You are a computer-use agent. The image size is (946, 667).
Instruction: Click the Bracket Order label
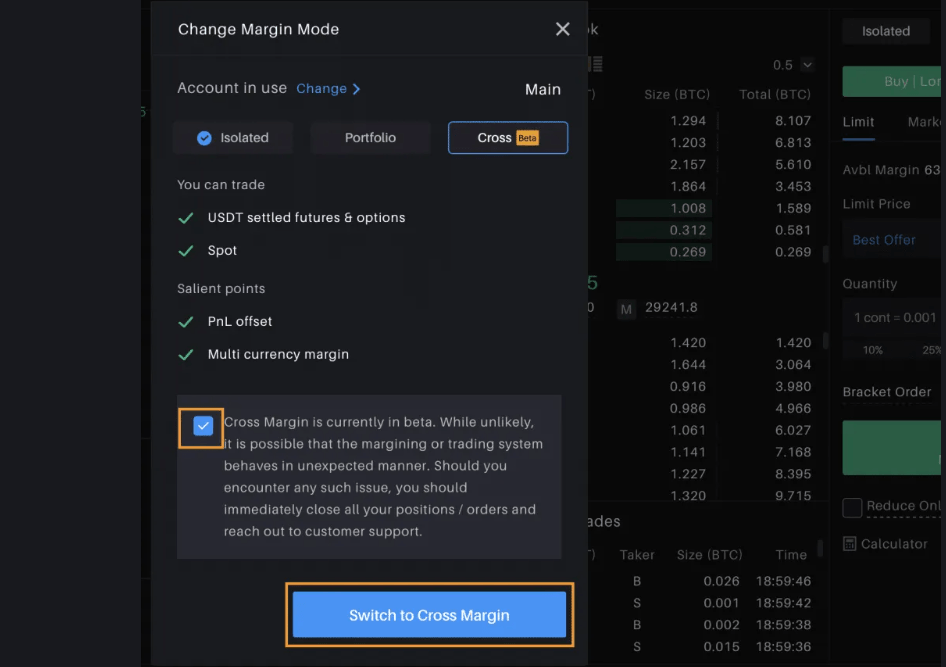[x=886, y=392]
